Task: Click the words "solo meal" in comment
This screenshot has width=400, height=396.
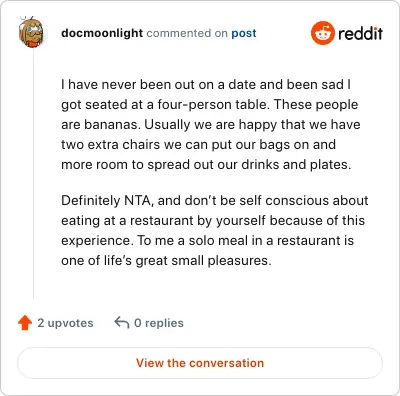Action: point(218,240)
